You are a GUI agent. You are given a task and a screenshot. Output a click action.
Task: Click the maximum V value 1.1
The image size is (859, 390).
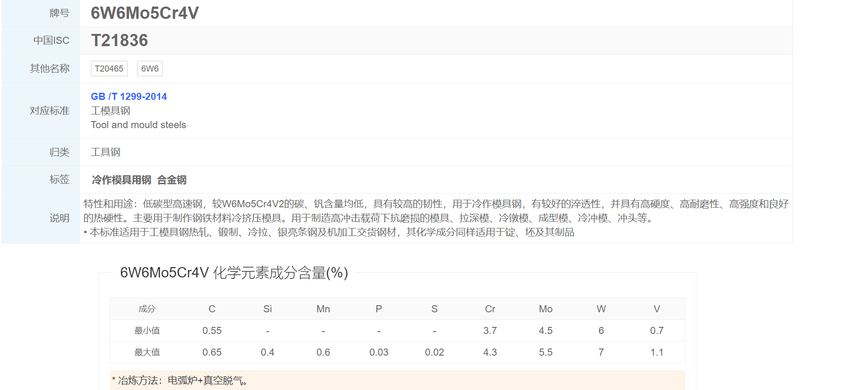(657, 352)
